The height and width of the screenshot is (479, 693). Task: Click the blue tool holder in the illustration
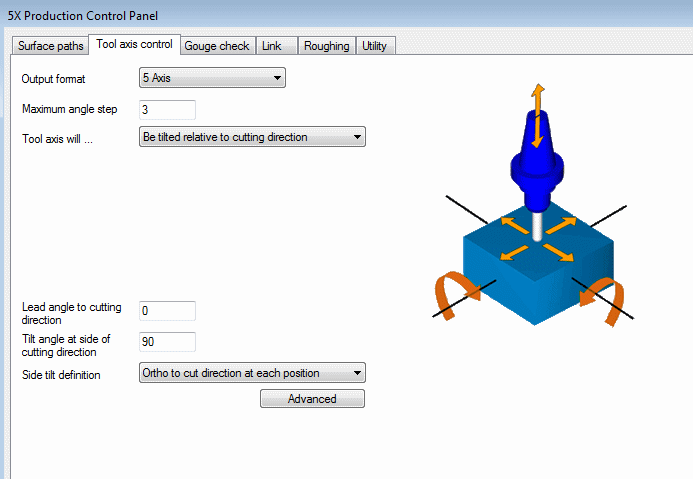pos(537,160)
